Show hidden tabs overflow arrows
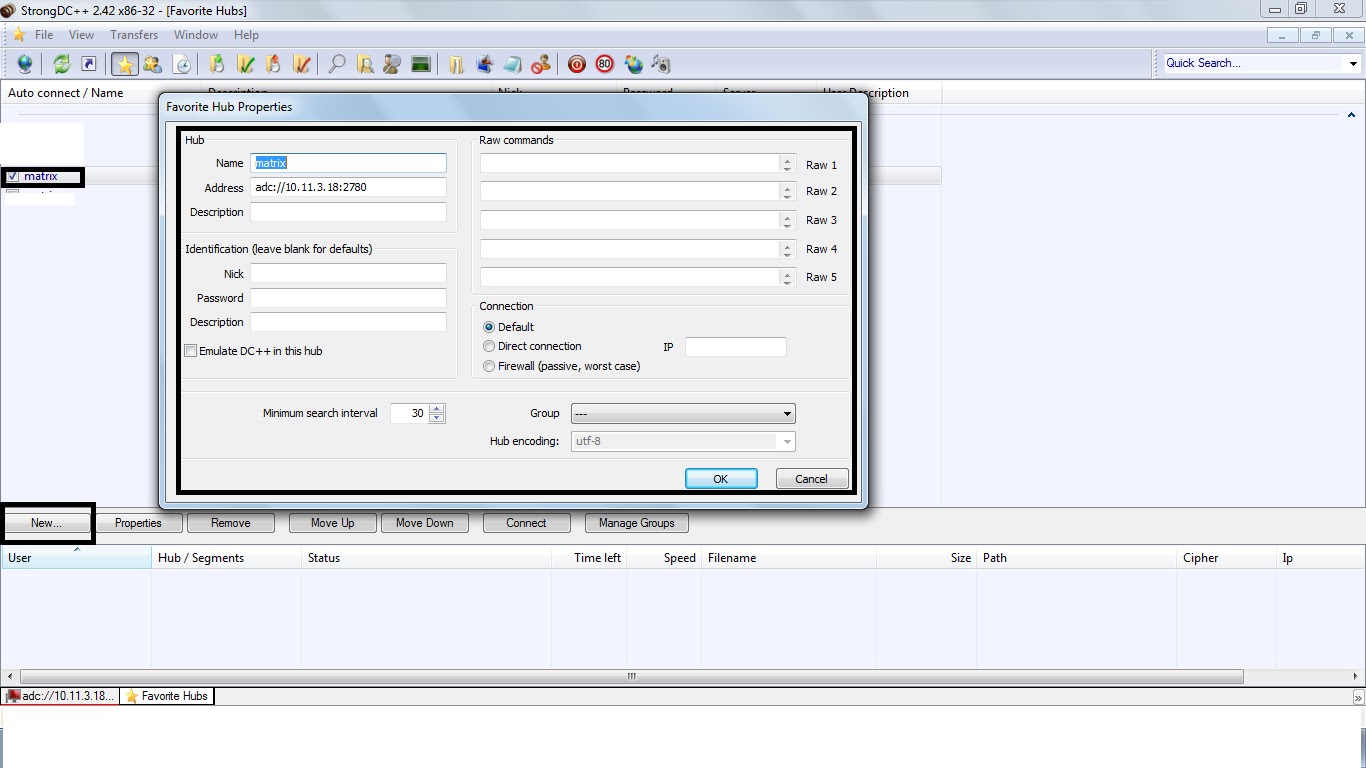The height and width of the screenshot is (768, 1366). [1358, 697]
